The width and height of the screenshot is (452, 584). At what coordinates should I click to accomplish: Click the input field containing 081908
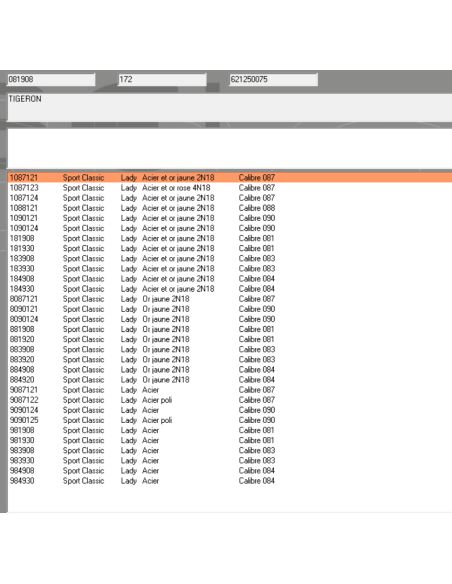pyautogui.click(x=51, y=79)
